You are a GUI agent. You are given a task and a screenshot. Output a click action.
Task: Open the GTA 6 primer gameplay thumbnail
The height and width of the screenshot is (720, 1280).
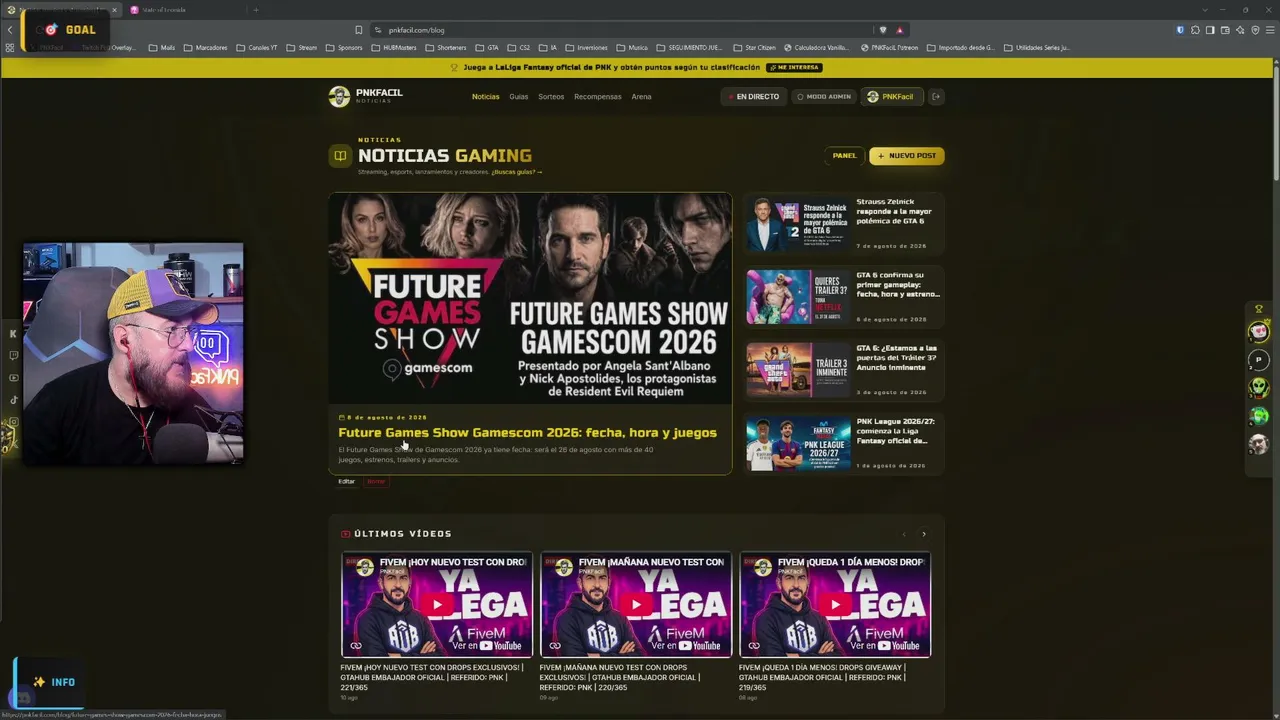[798, 297]
